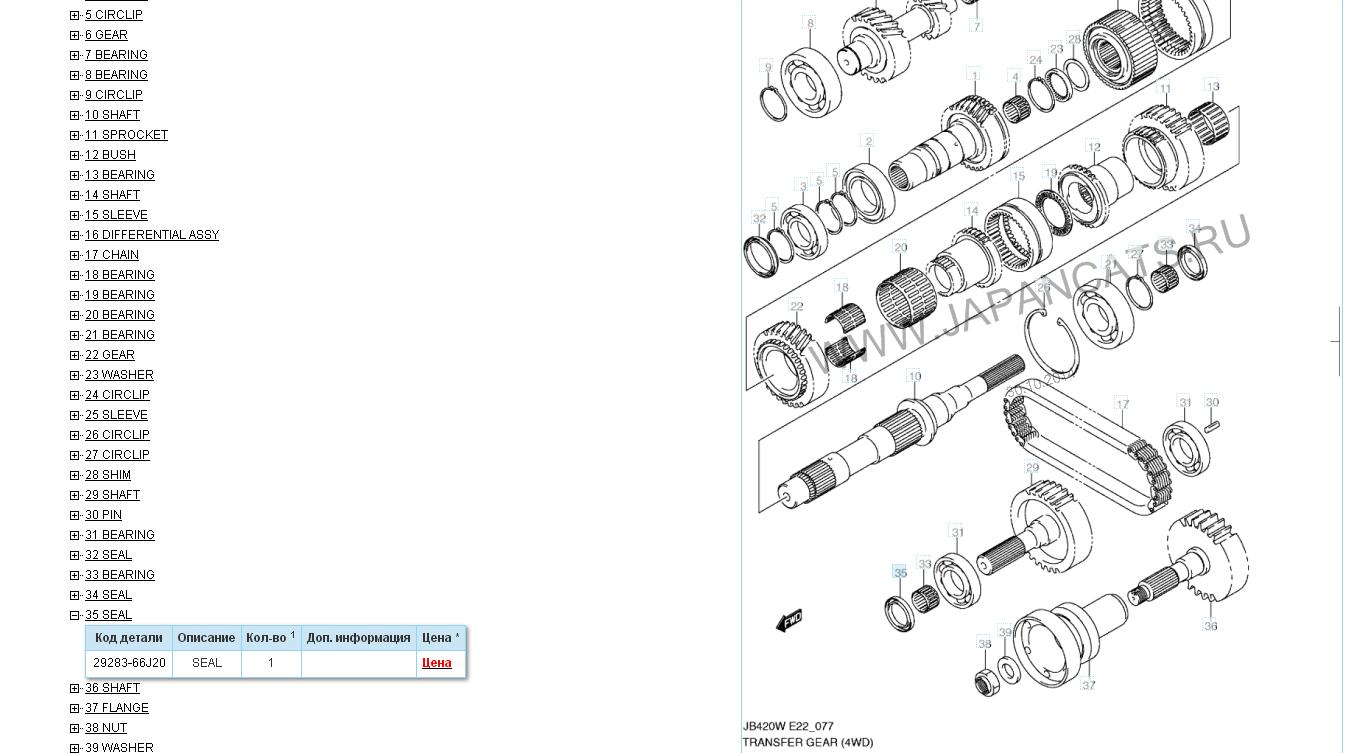Click the Код детали column header
The image size is (1346, 753).
(128, 638)
